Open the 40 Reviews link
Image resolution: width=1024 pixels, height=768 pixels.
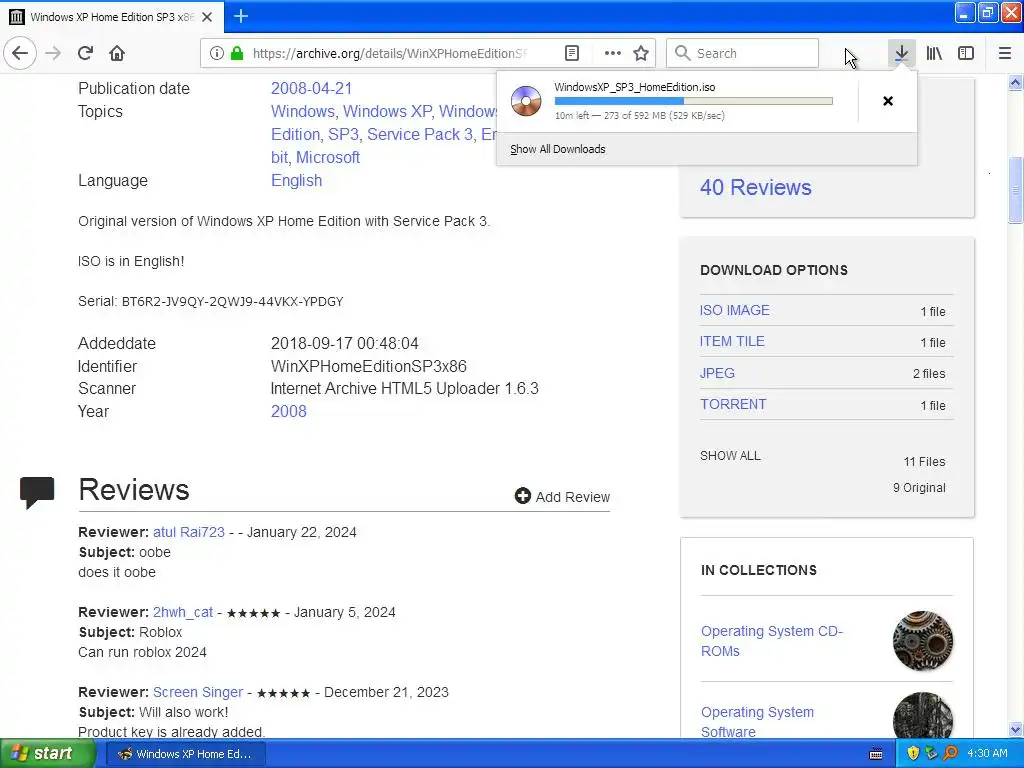pos(756,187)
